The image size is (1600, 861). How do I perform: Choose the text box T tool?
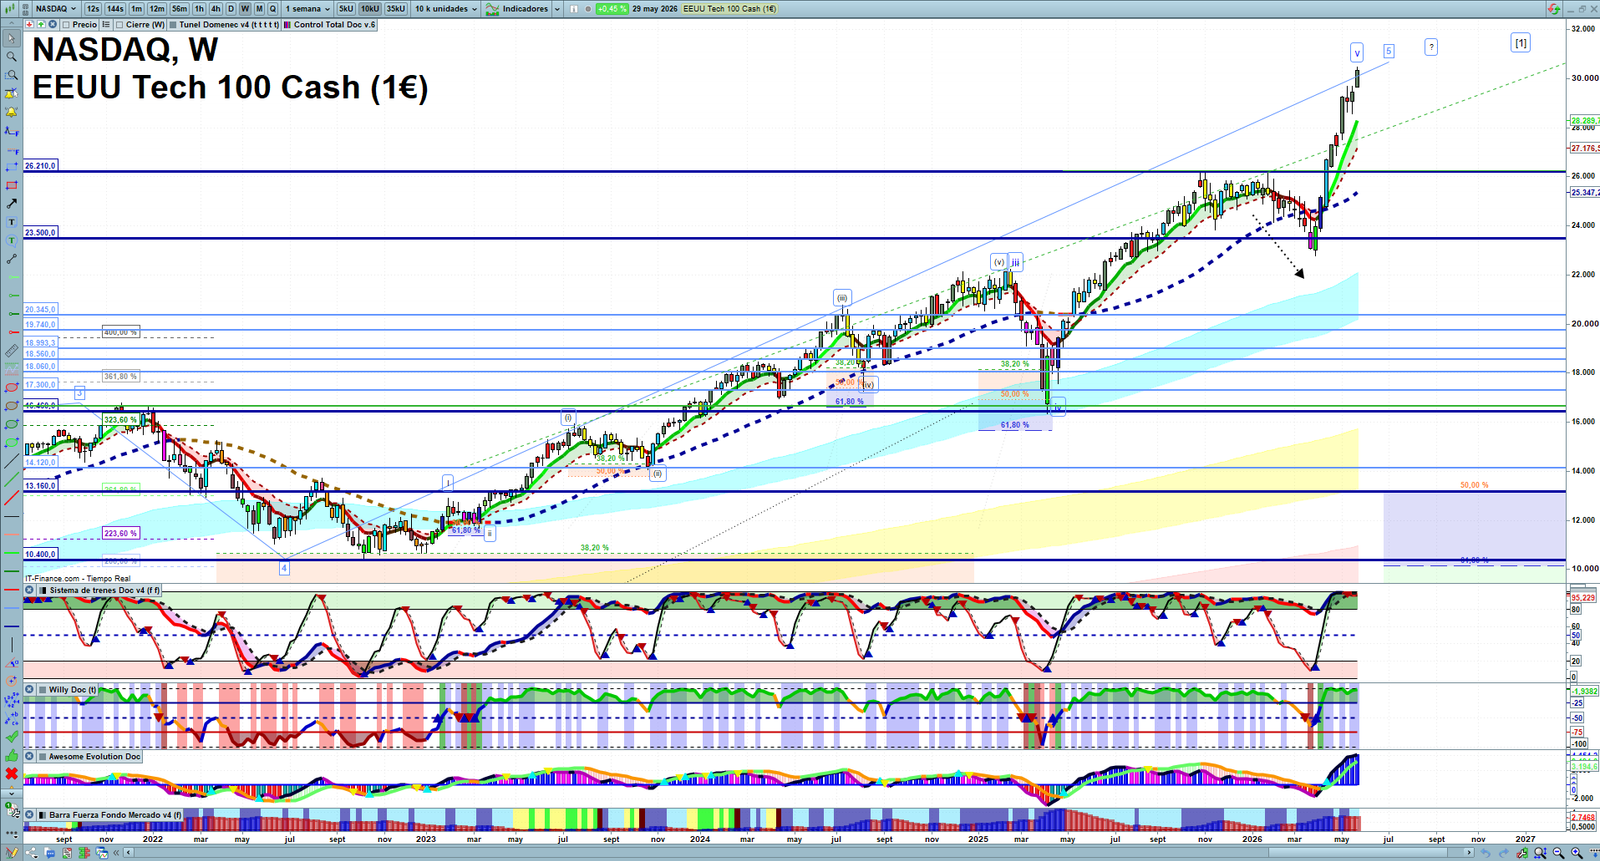click(x=11, y=222)
